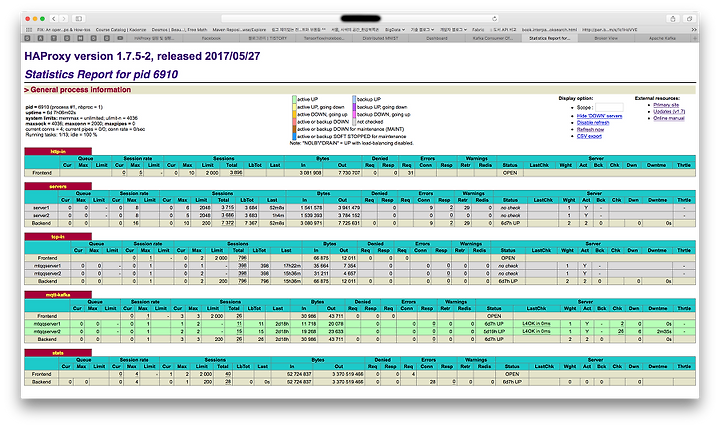This screenshot has width=720, height=428.
Task: Download stats via CSV export link
Action: click(589, 136)
